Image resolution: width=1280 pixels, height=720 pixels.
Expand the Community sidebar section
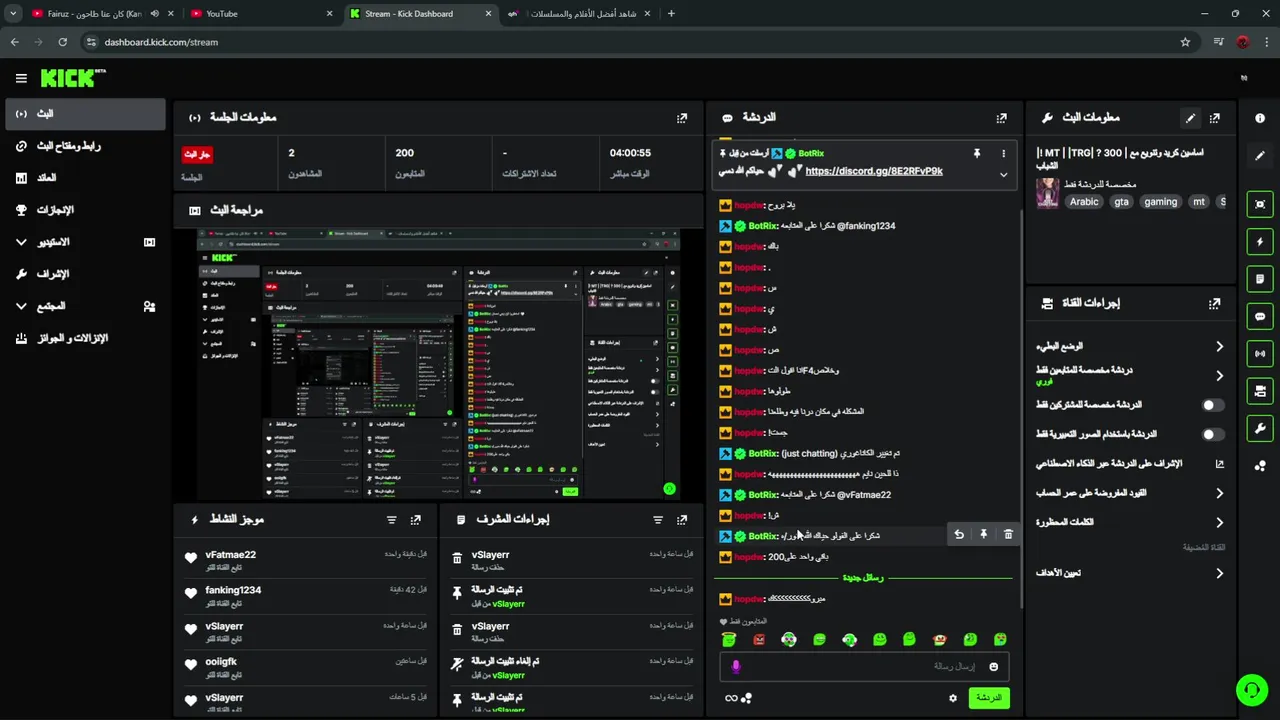click(x=85, y=306)
